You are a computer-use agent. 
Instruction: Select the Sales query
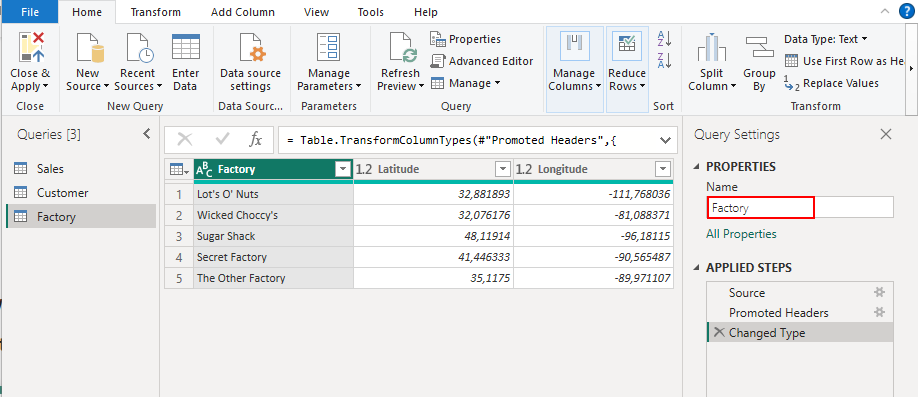[x=81, y=169]
